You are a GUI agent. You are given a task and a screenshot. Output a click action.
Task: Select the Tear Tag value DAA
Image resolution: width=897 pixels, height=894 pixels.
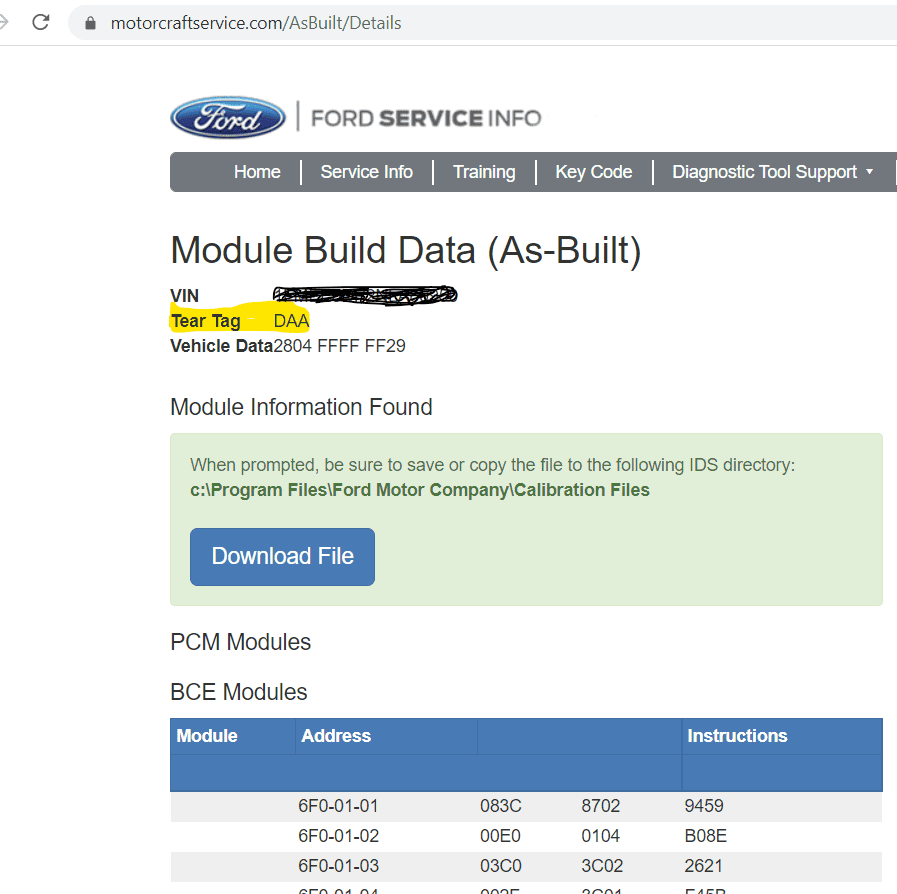291,321
